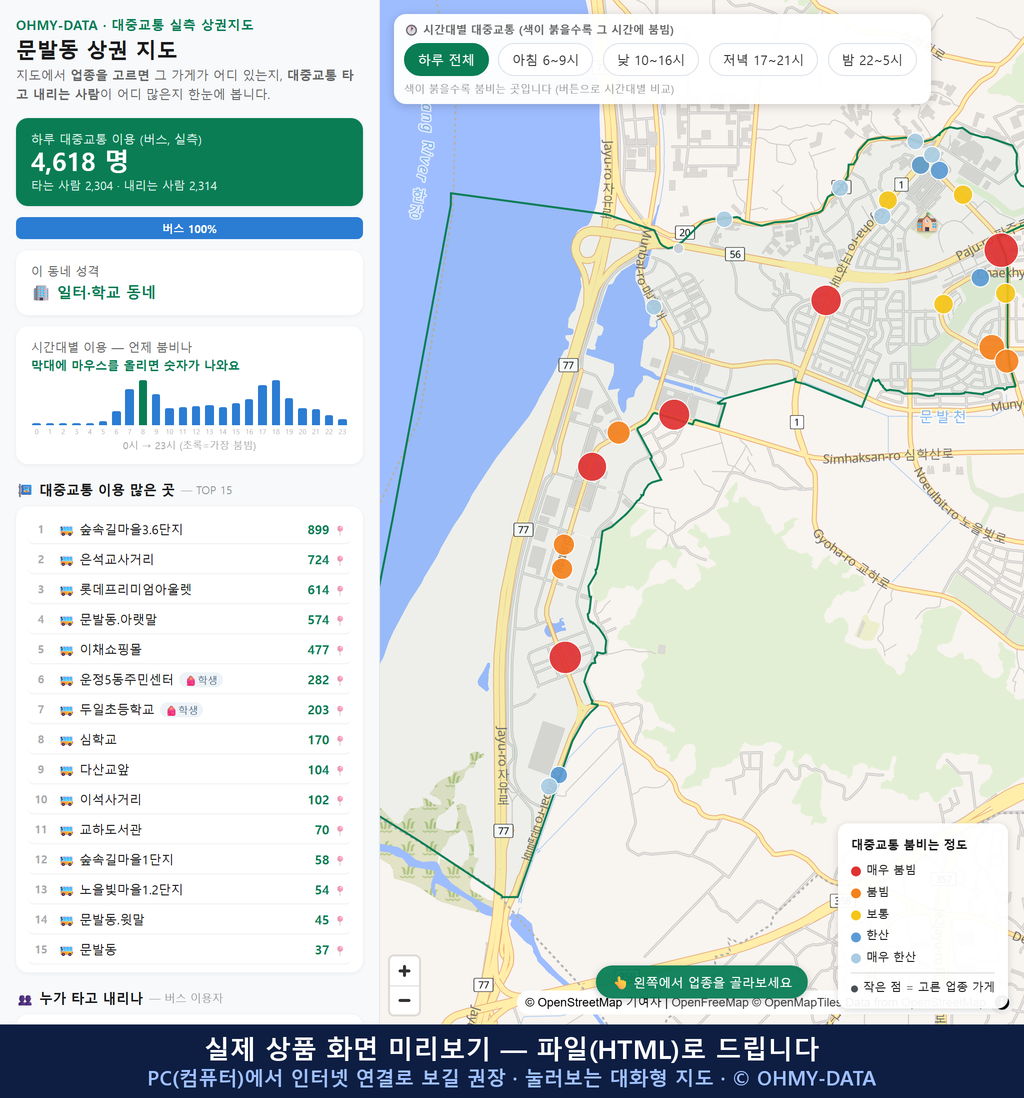Click the school building icon on the map
Screen dimensions: 1024x1098
pos(927,223)
